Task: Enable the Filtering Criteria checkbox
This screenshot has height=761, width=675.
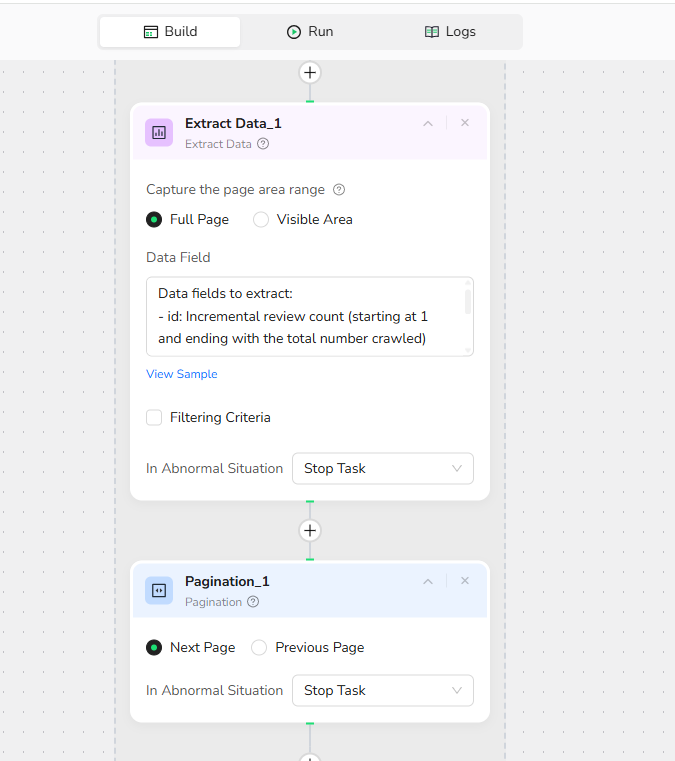Action: pyautogui.click(x=154, y=418)
